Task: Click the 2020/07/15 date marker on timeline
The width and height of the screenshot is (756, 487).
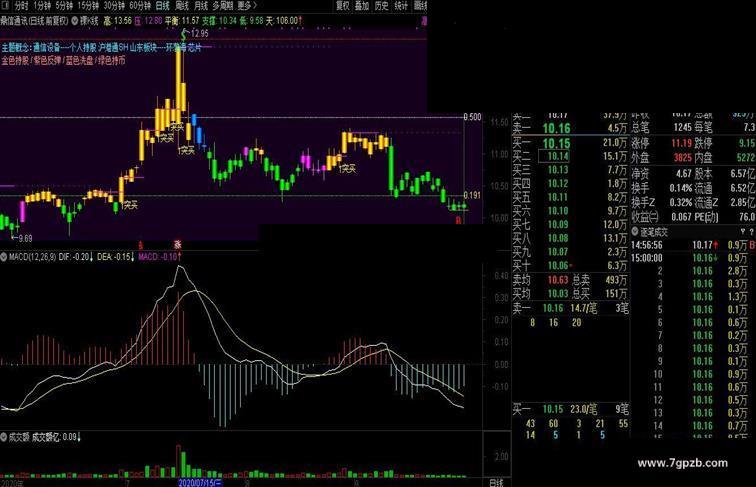Action: tap(201, 483)
